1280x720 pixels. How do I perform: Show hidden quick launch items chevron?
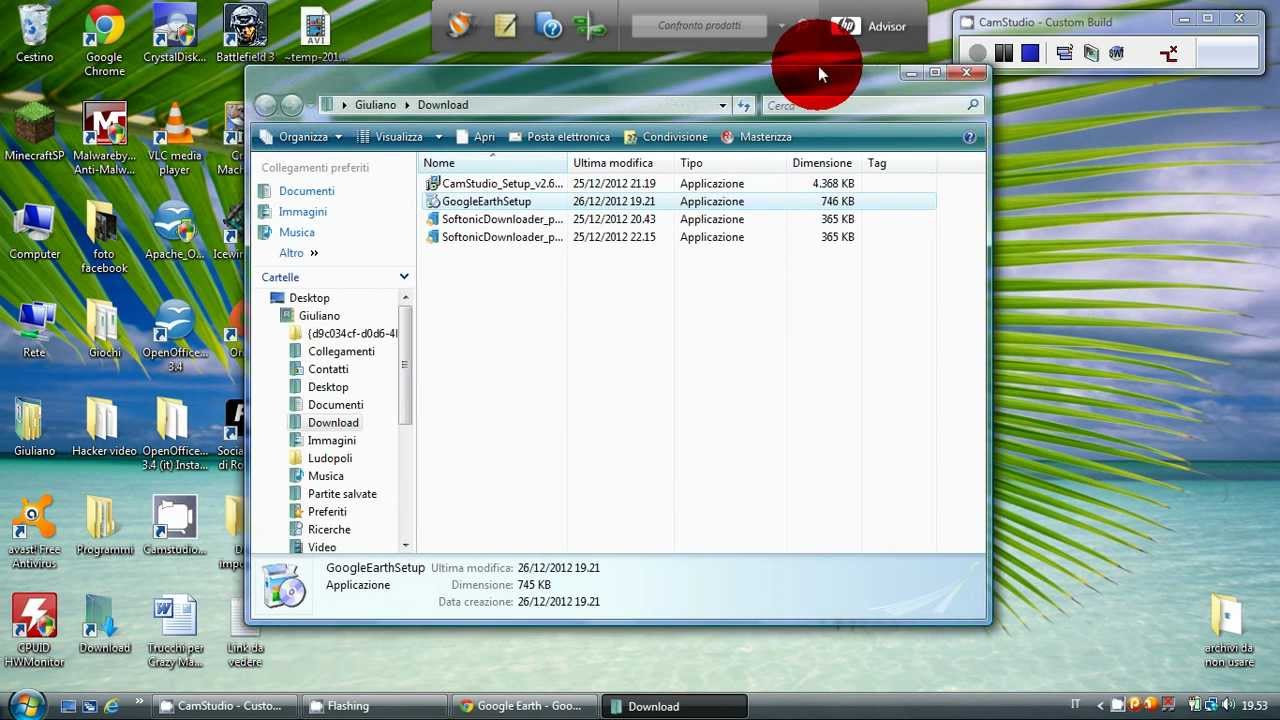139,701
